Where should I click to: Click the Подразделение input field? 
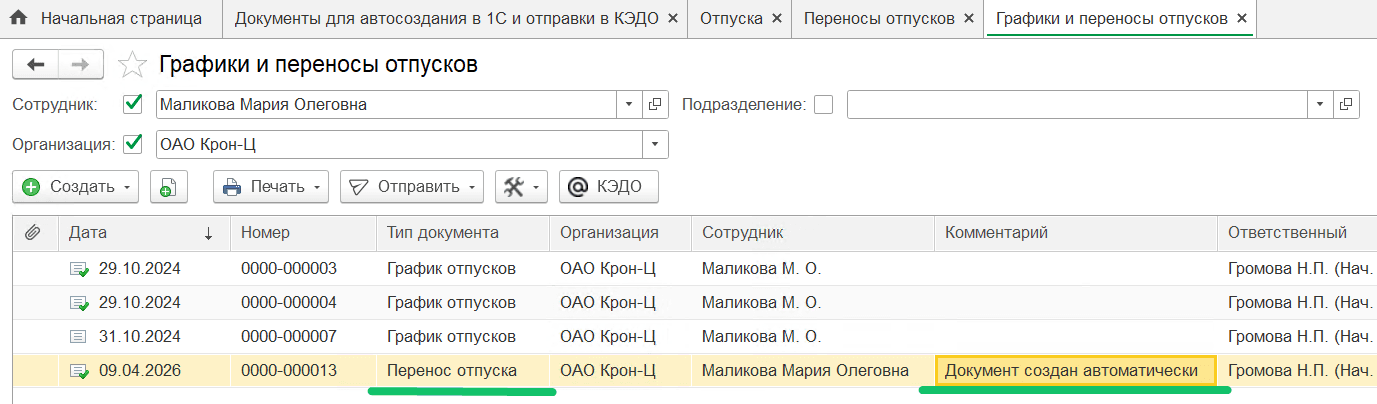tap(1077, 104)
